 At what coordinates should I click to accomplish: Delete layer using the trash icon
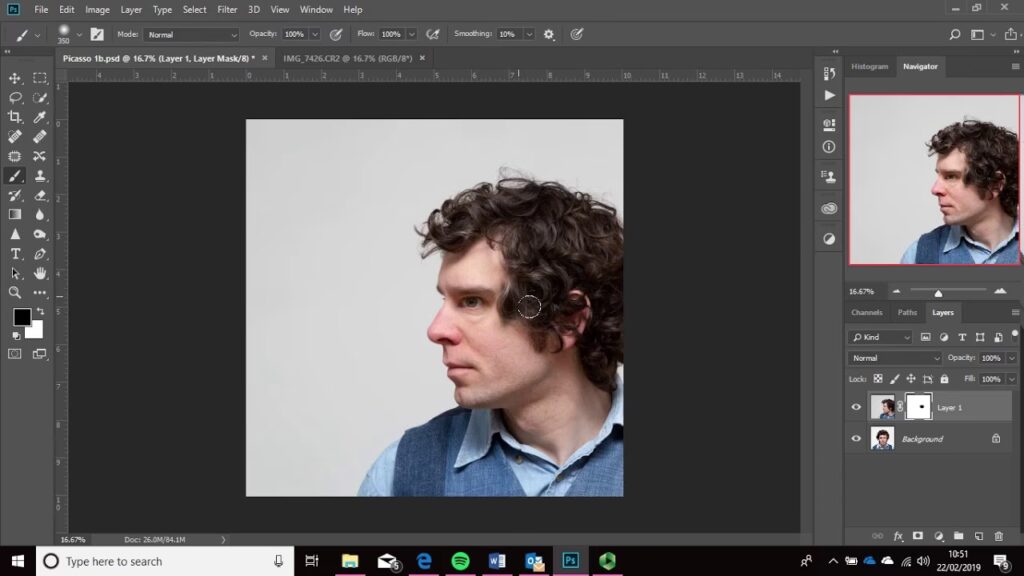pos(998,536)
